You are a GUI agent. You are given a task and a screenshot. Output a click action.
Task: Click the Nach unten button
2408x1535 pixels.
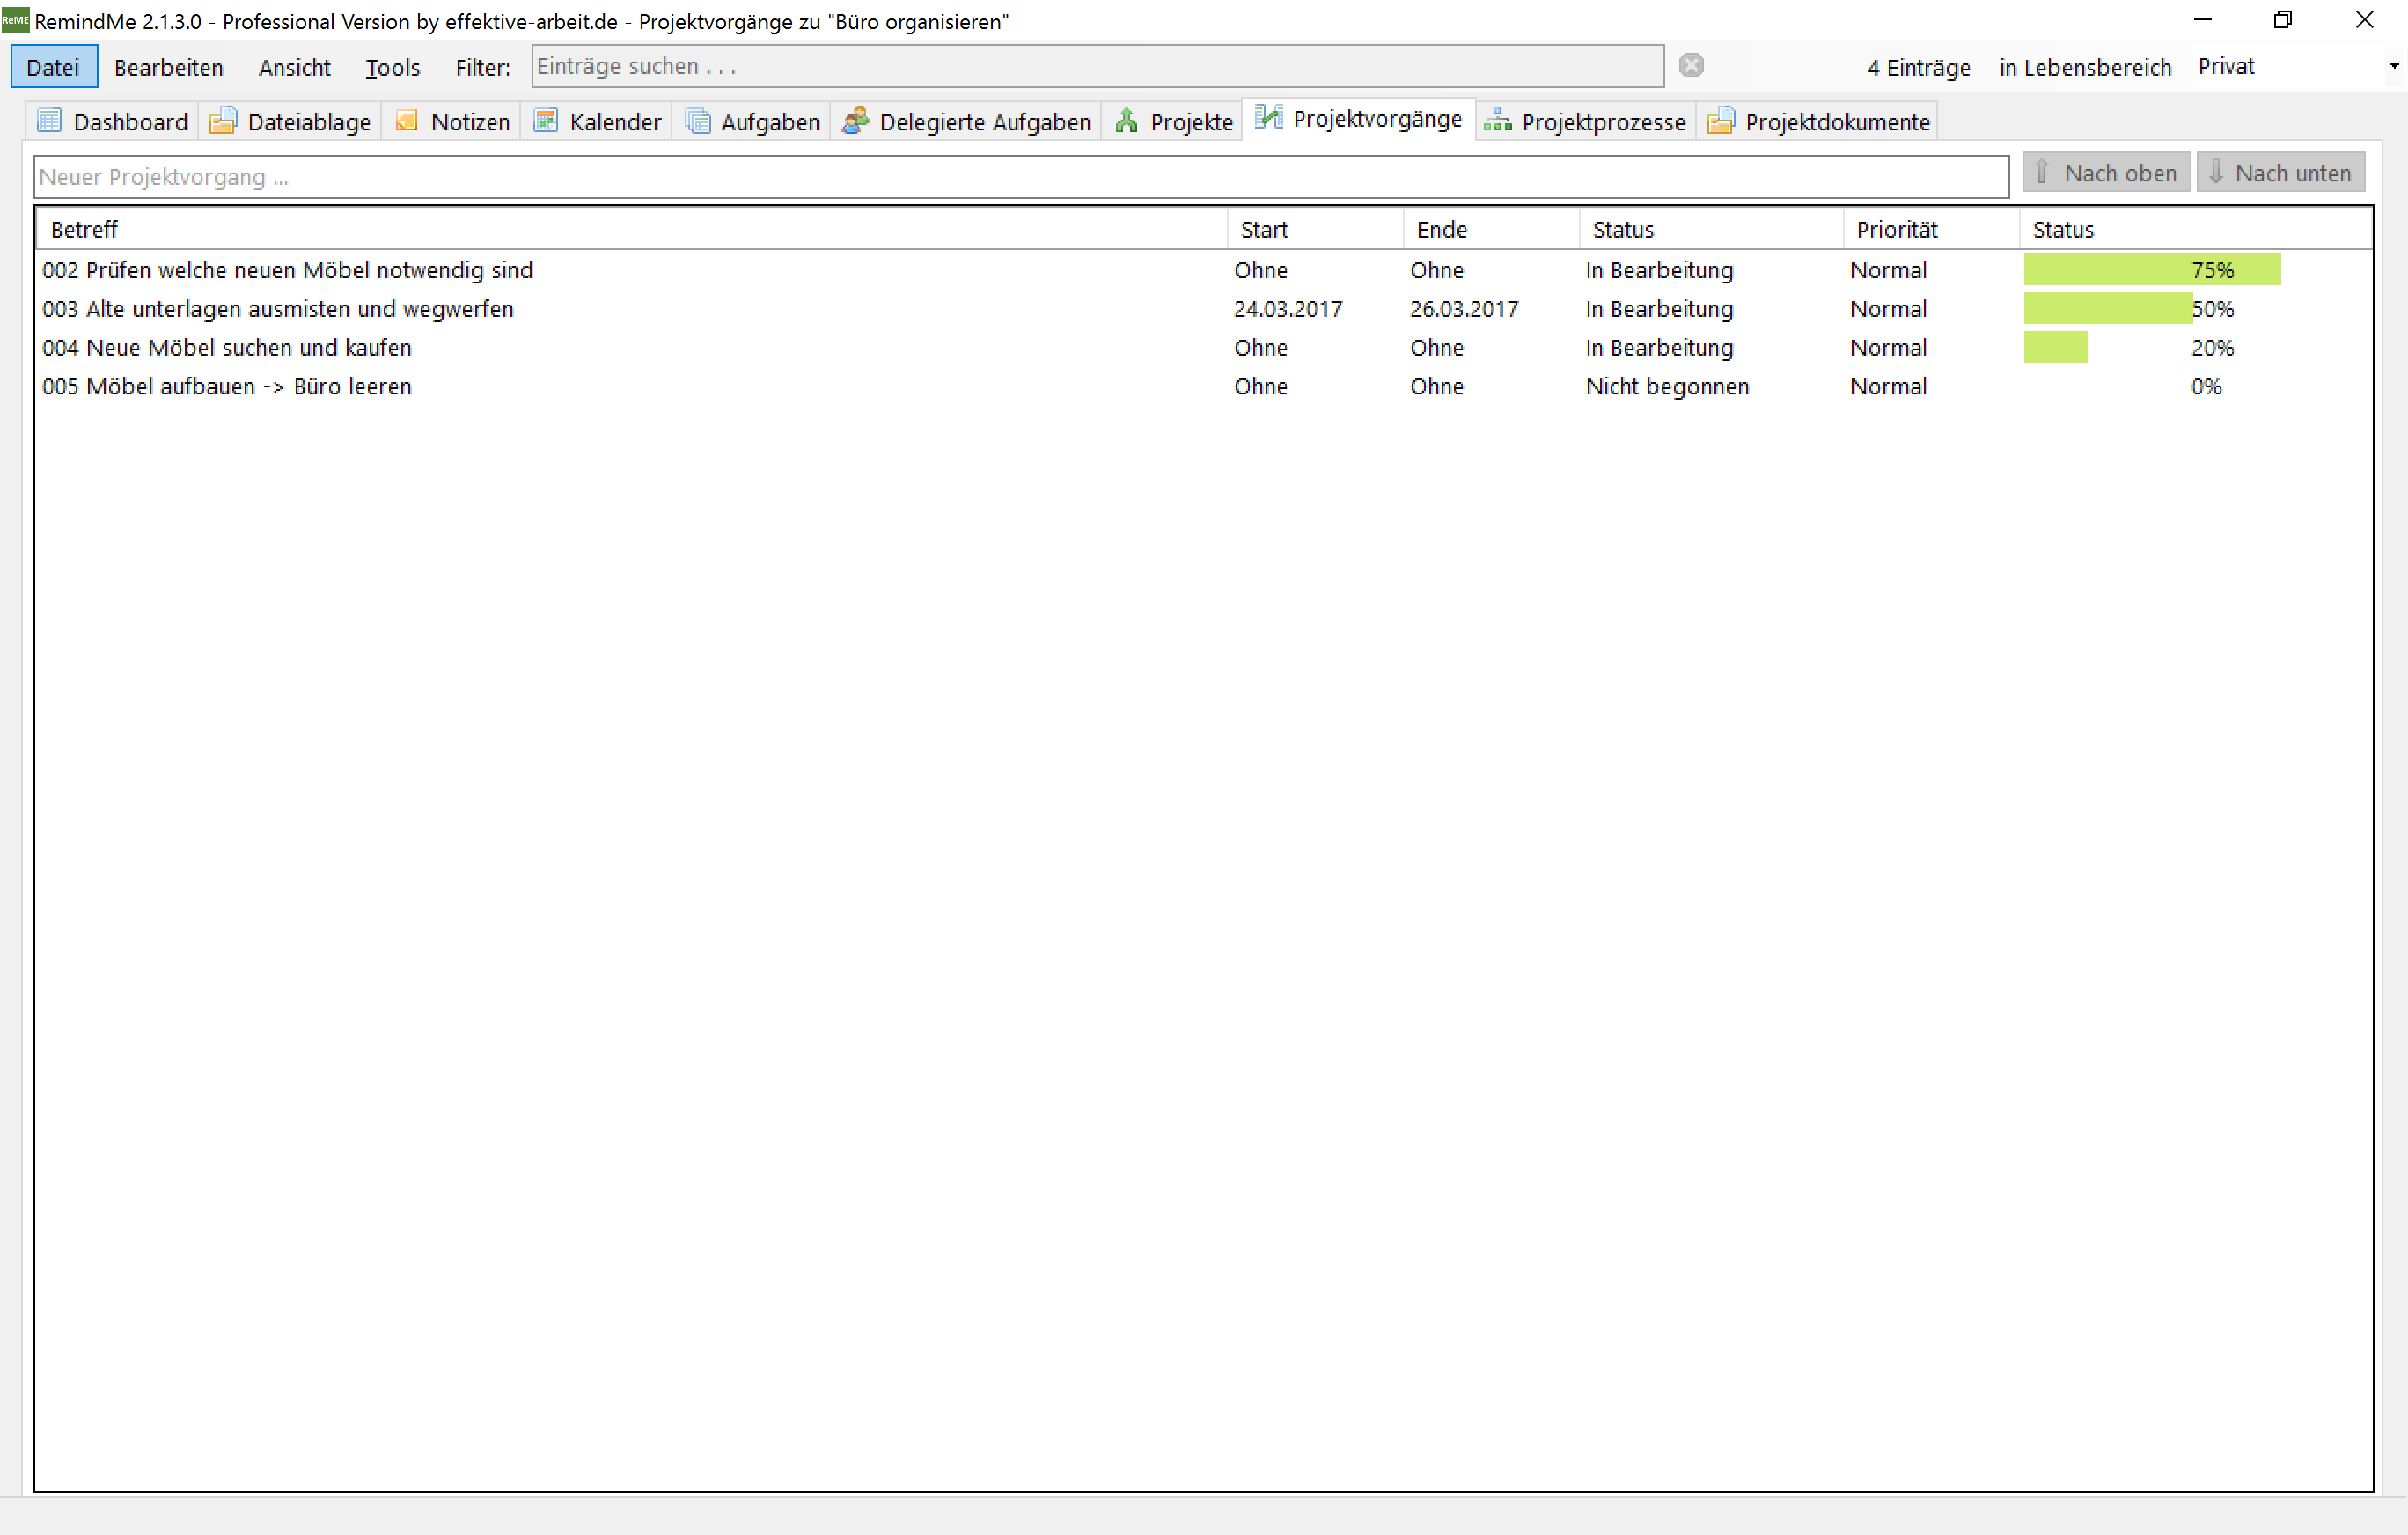[x=2280, y=173]
